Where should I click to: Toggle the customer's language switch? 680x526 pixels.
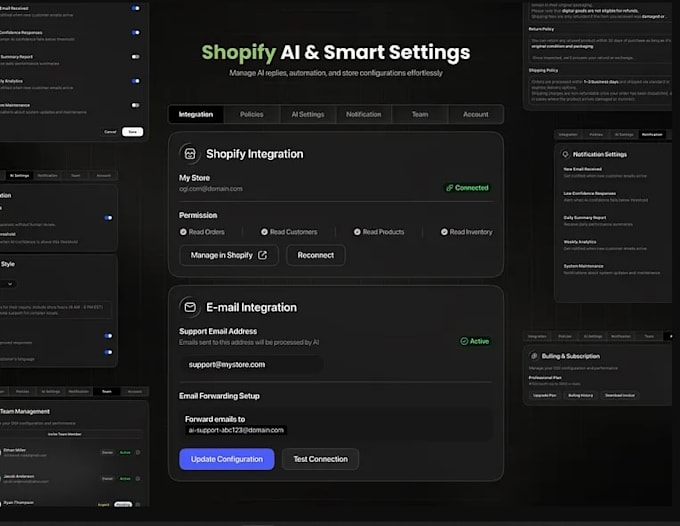coord(108,352)
